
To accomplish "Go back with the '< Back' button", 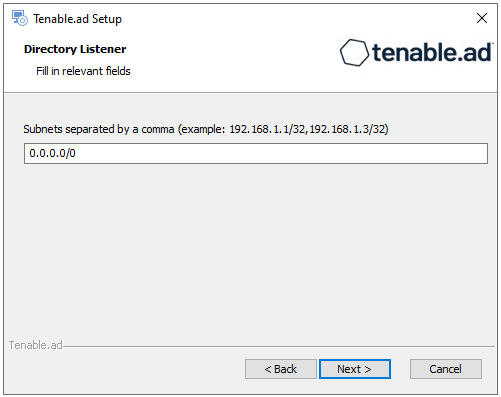I will [281, 369].
